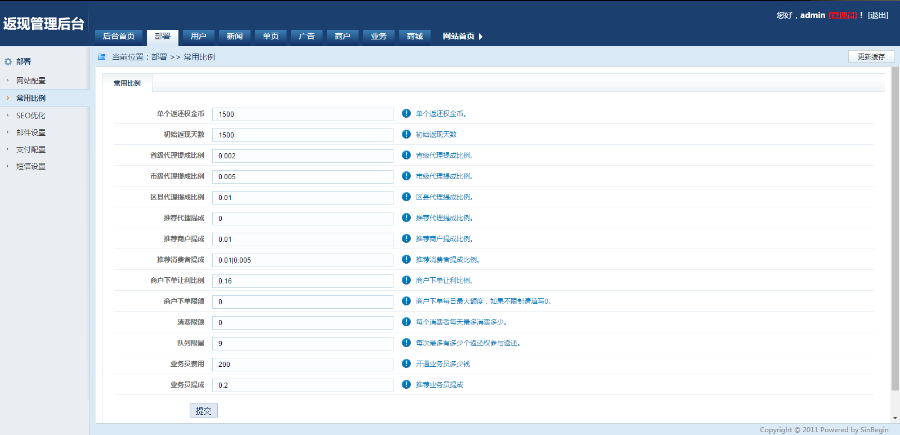Click the vertical scrollbar on the right
Image resolution: width=900 pixels, height=435 pixels.
point(894,240)
